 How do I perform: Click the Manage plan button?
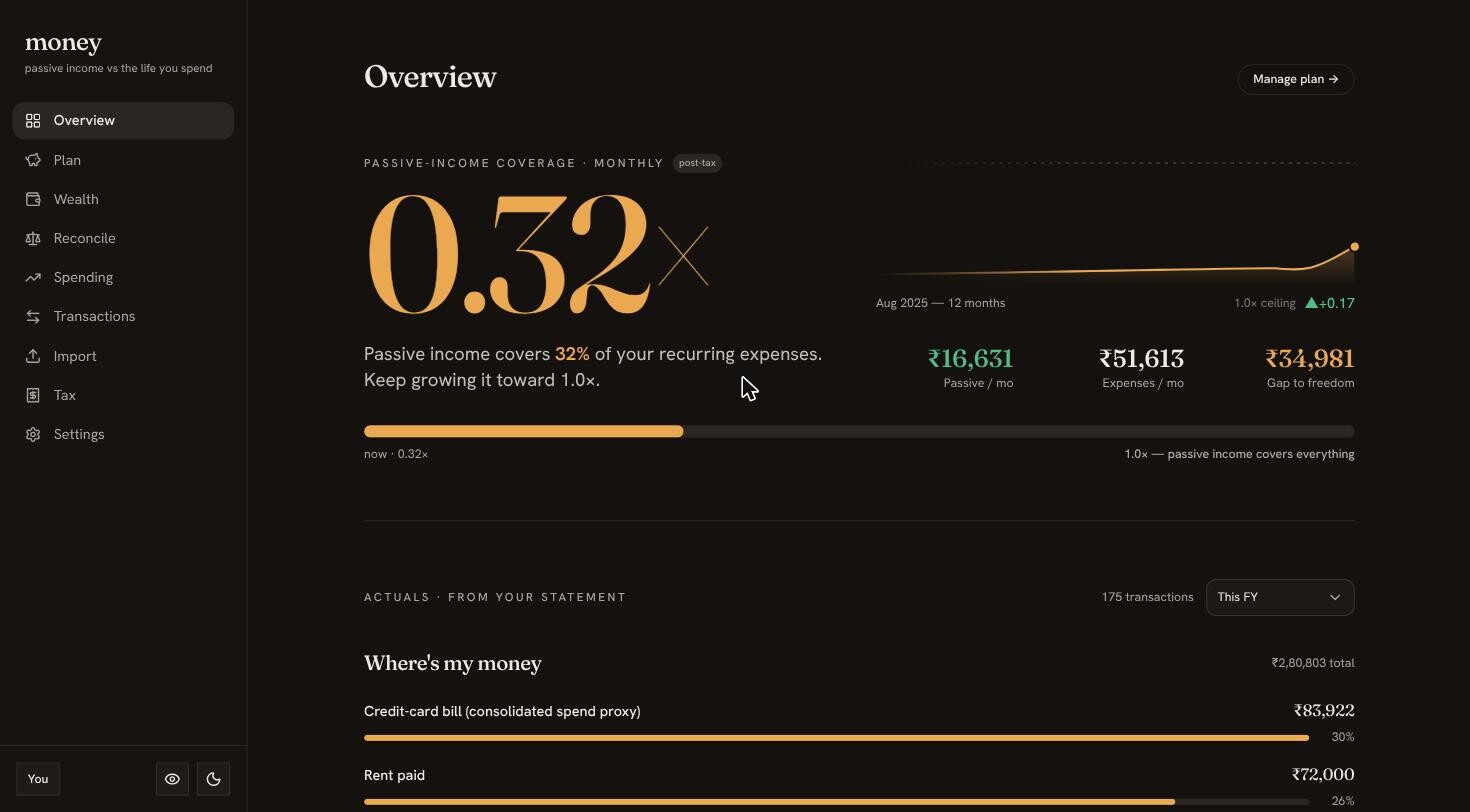tap(1296, 79)
